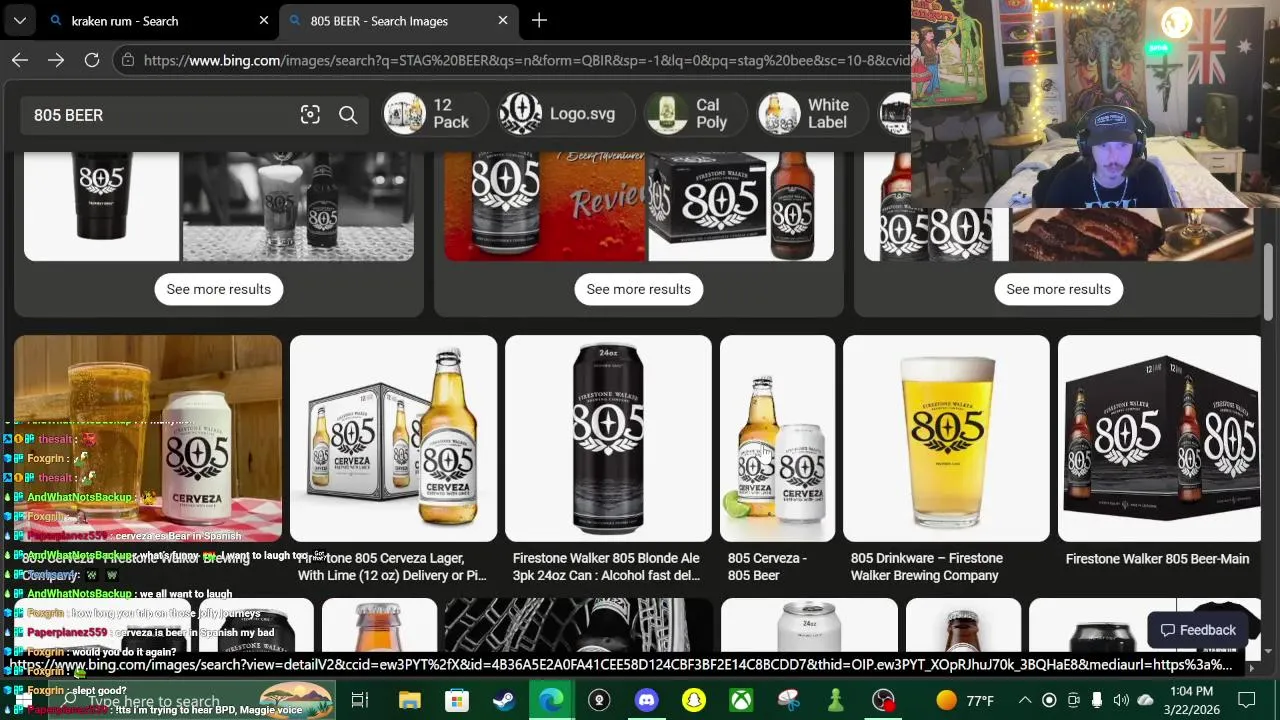Viewport: 1280px width, 720px height.
Task: Click "805 Drinkware – Firestone Walker Brewing Company" caption
Action: (x=927, y=567)
